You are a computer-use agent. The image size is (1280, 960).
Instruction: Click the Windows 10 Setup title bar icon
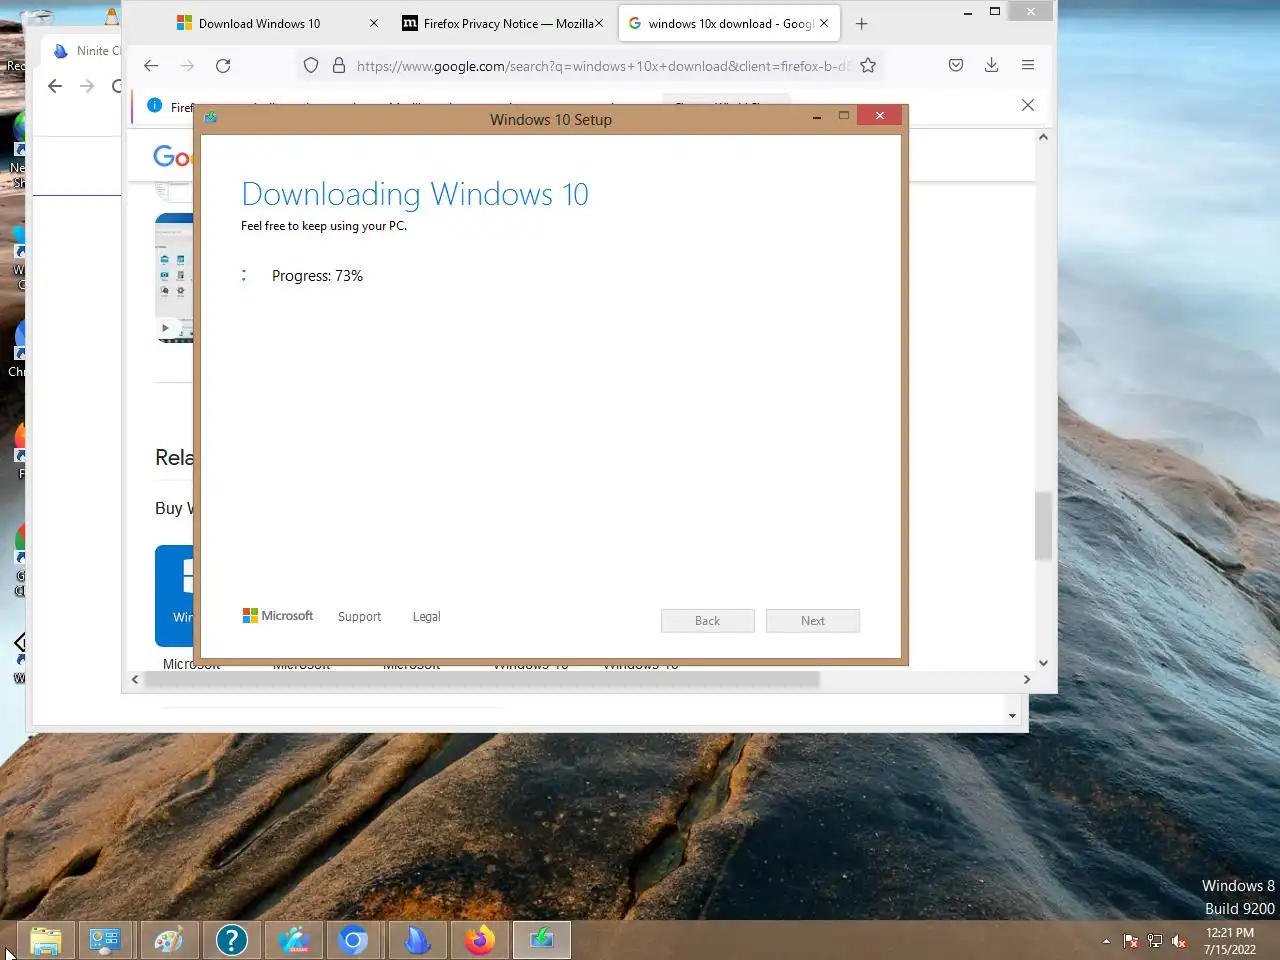coord(211,117)
